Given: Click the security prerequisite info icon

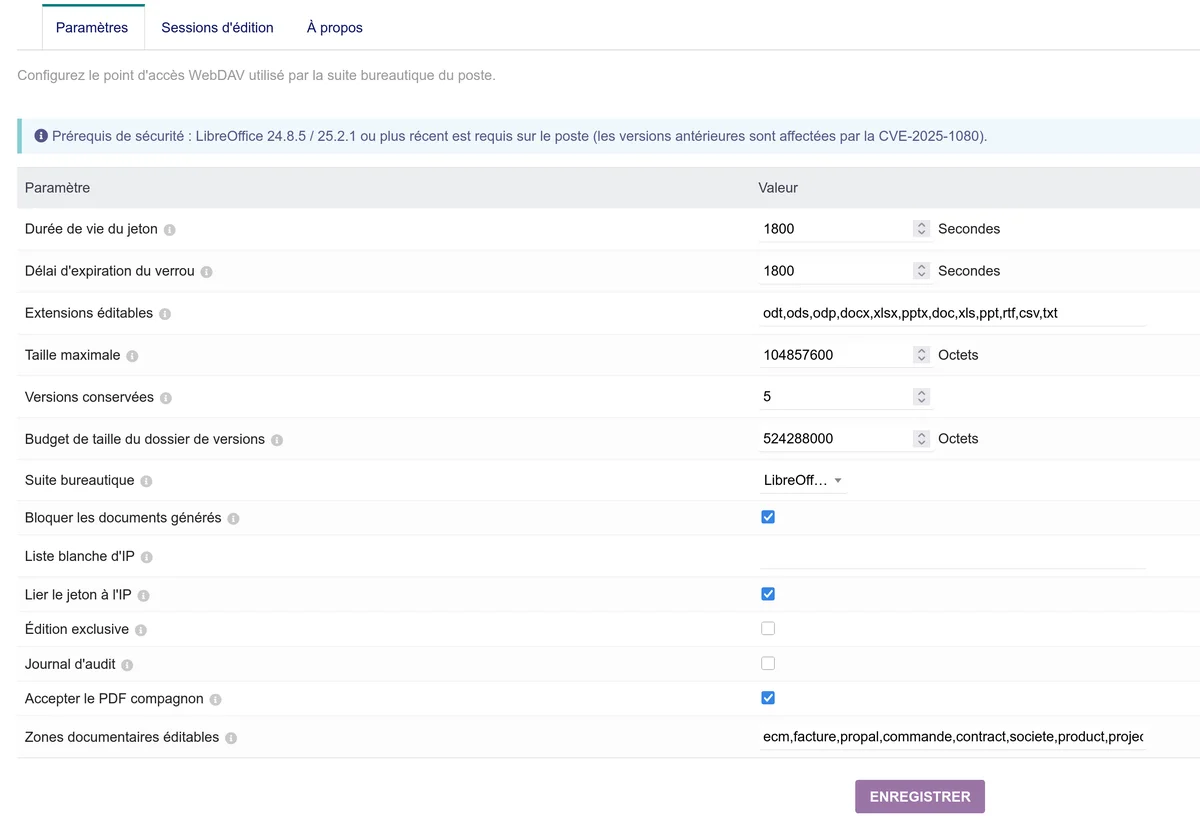Looking at the screenshot, I should point(41,136).
